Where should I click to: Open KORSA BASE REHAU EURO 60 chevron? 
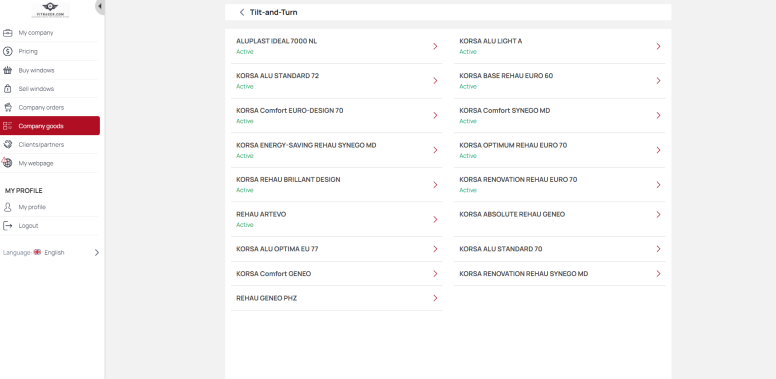[659, 81]
